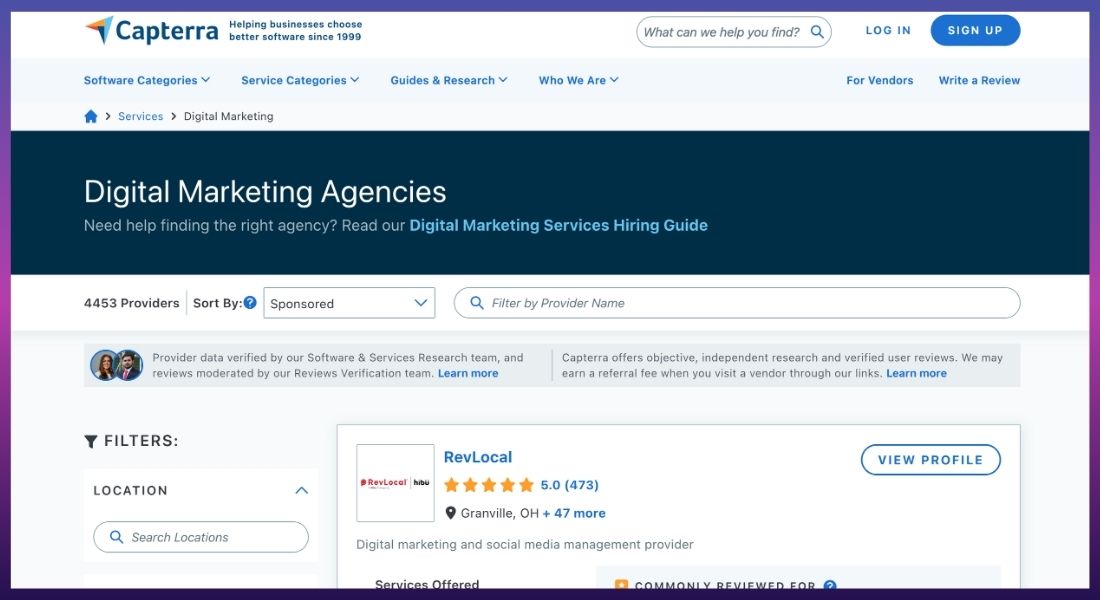This screenshot has height=600, width=1100.
Task: Click the RevLocal description text
Action: point(525,545)
